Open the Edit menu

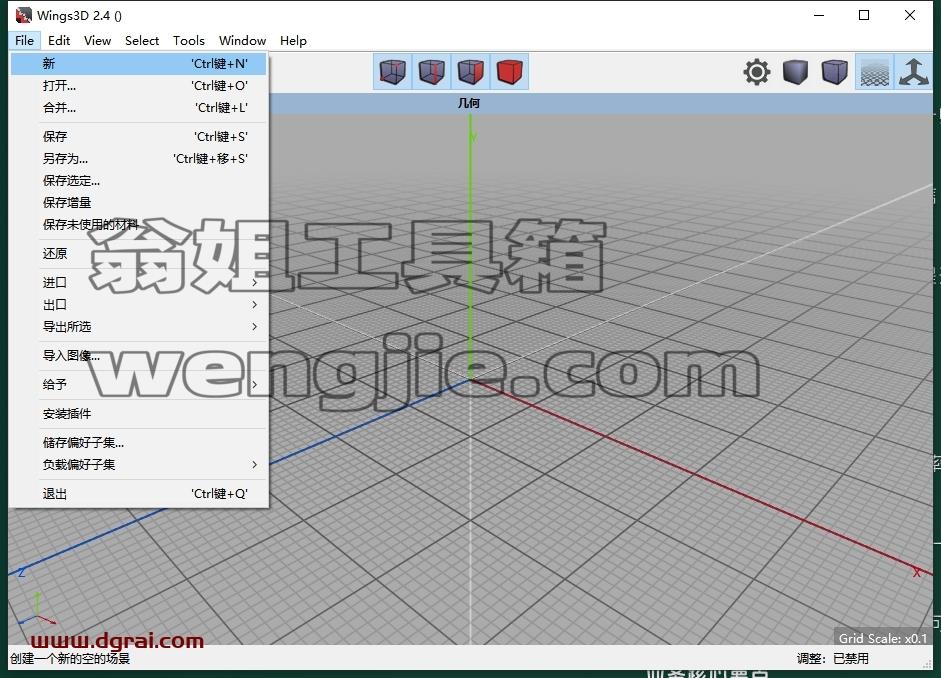(59, 41)
